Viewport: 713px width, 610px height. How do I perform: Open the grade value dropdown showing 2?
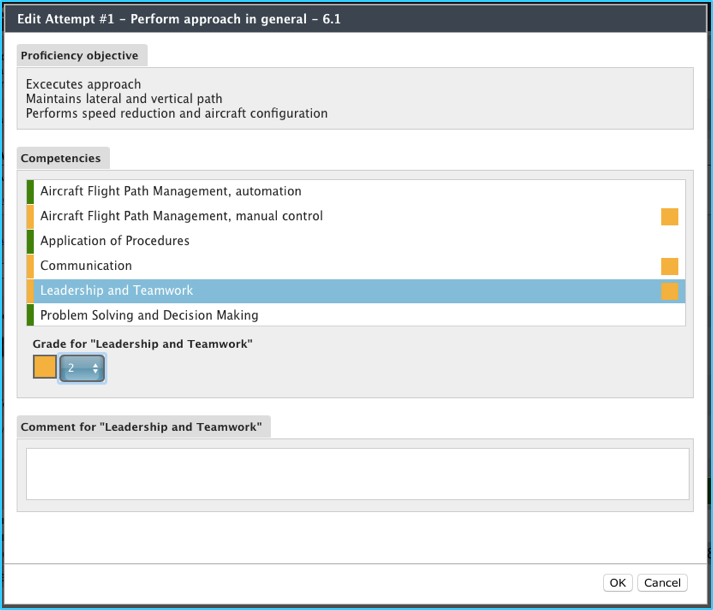(82, 368)
